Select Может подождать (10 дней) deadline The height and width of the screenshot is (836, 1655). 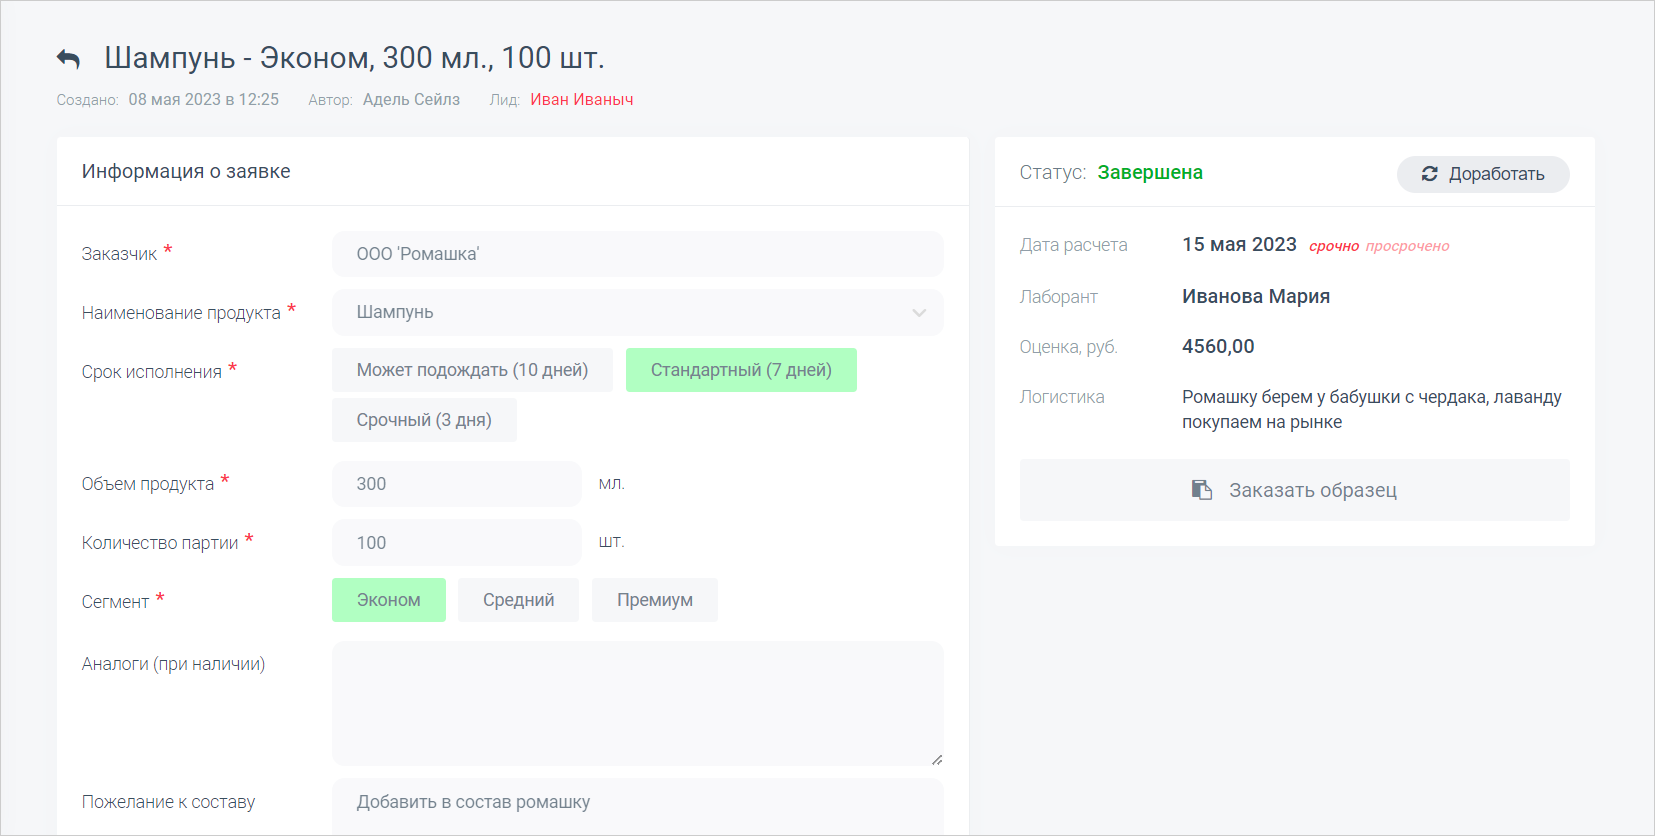472,370
